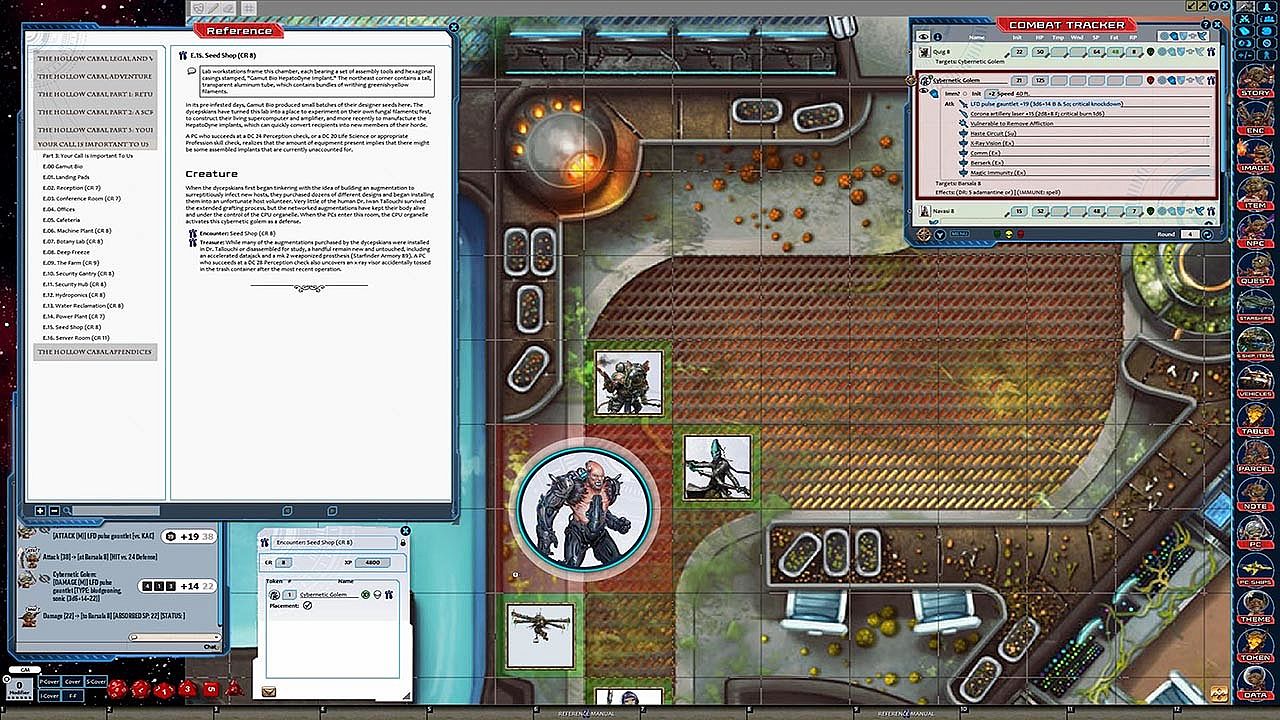Open the Enc (encounters) sidebar button
Screen dimensions: 1280x720
tap(1255, 117)
